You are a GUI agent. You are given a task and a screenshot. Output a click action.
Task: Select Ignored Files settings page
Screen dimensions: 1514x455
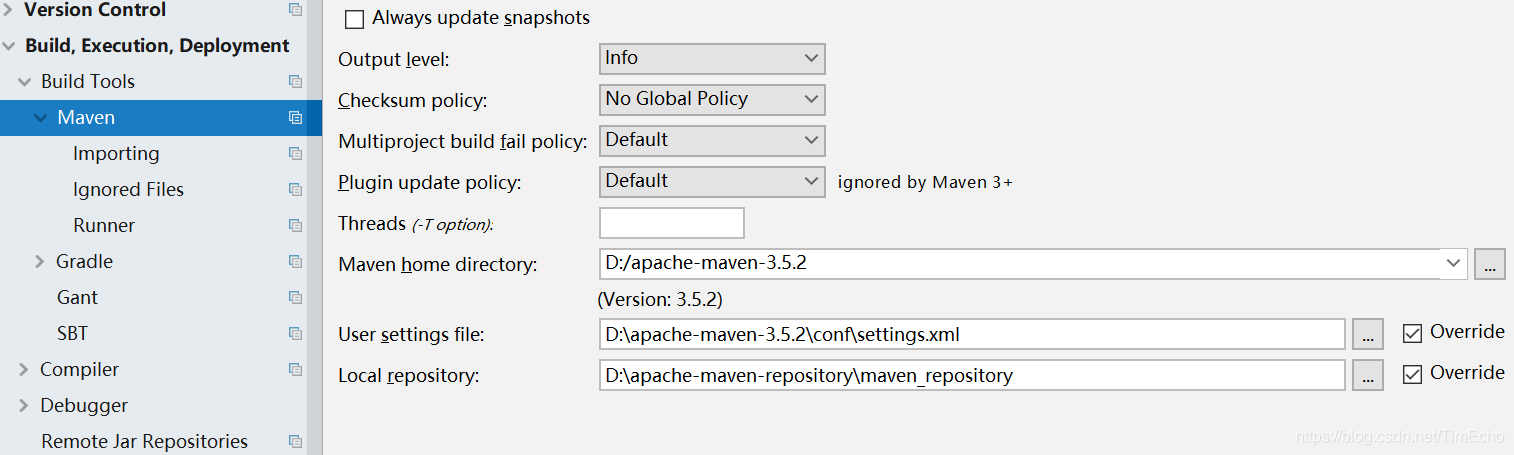[128, 189]
